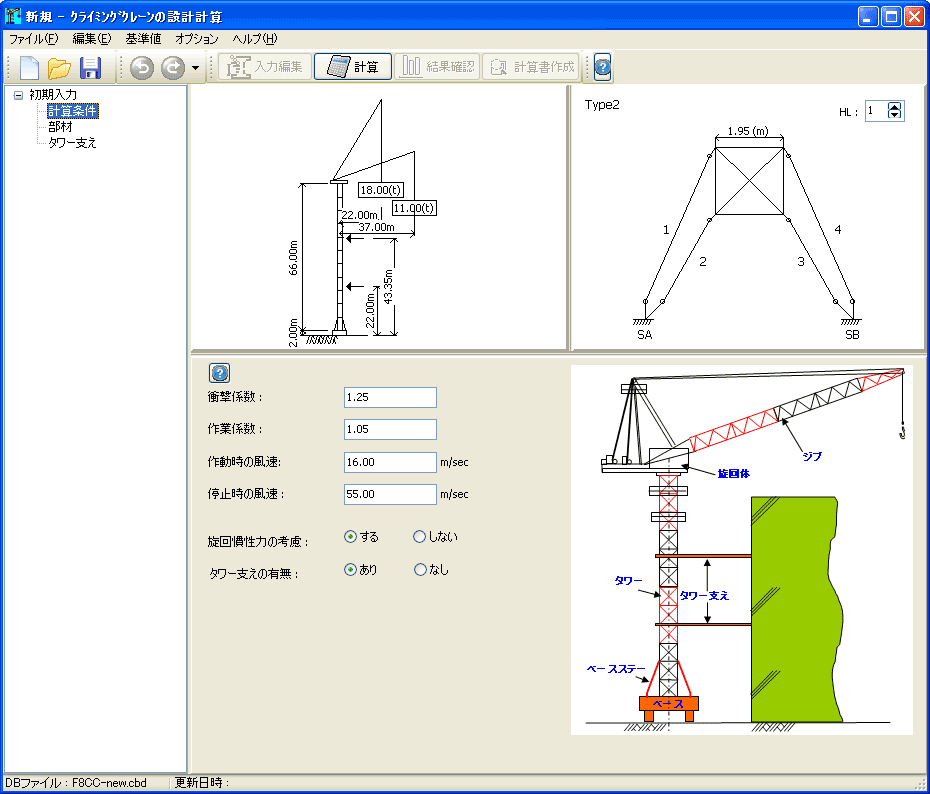Select タワー支え in the tree

point(72,143)
